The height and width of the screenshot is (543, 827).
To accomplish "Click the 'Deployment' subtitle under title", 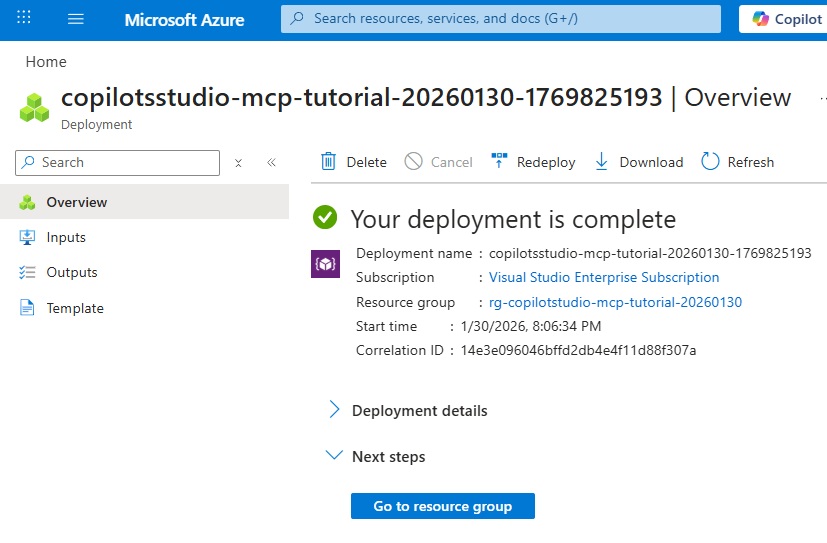I will (97, 124).
